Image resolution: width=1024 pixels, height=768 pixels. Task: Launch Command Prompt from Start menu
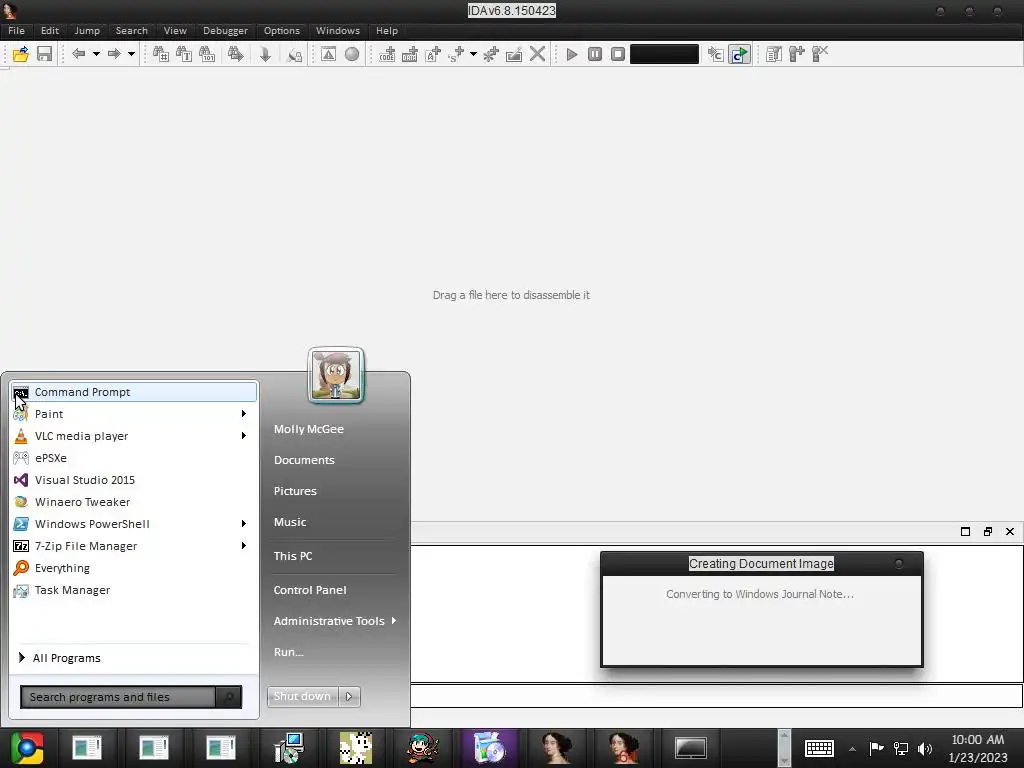click(x=134, y=392)
